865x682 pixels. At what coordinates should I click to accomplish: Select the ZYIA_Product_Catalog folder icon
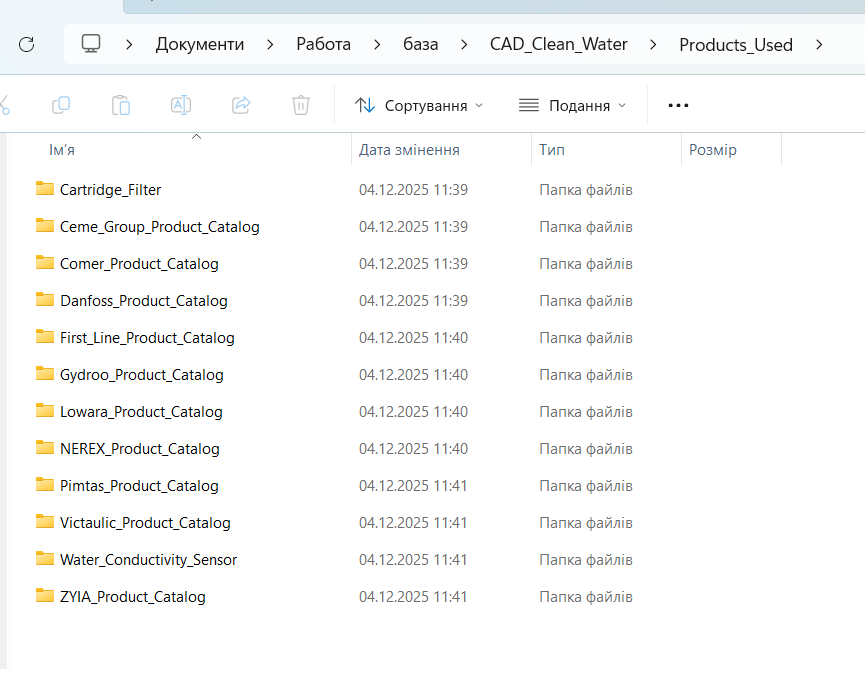[x=45, y=595]
